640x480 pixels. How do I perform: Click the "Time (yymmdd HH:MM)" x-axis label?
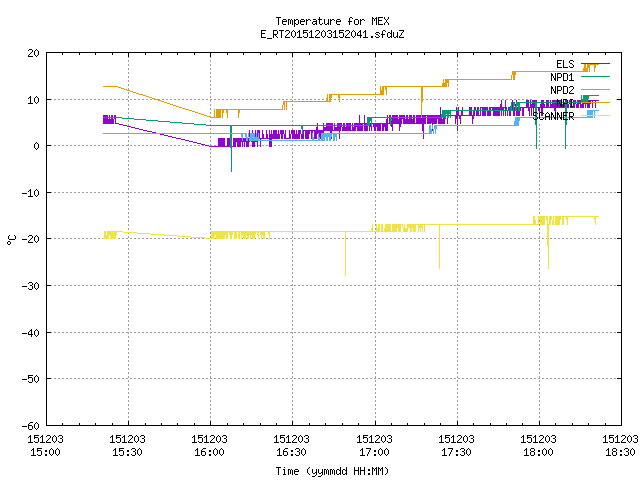point(332,471)
